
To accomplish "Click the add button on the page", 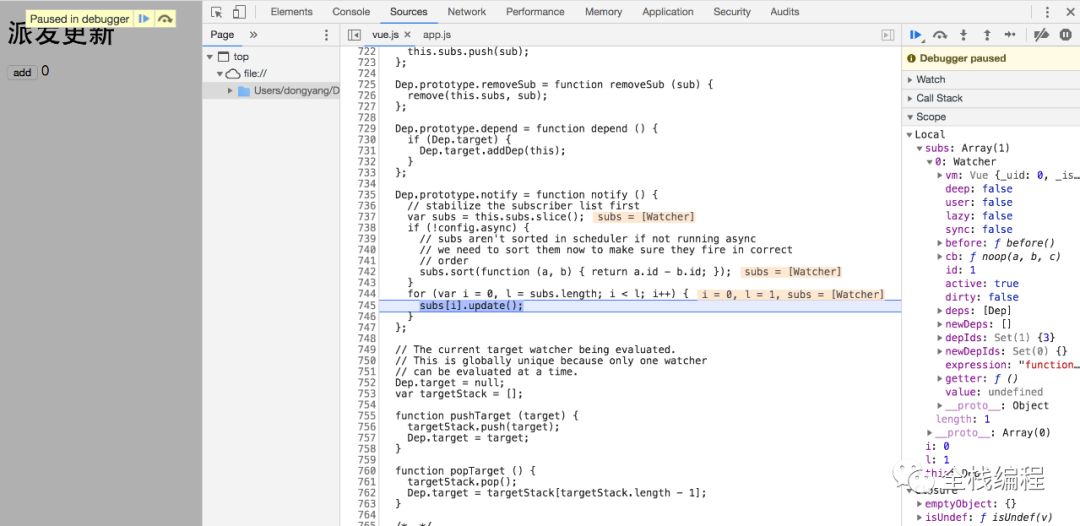I will (x=22, y=72).
